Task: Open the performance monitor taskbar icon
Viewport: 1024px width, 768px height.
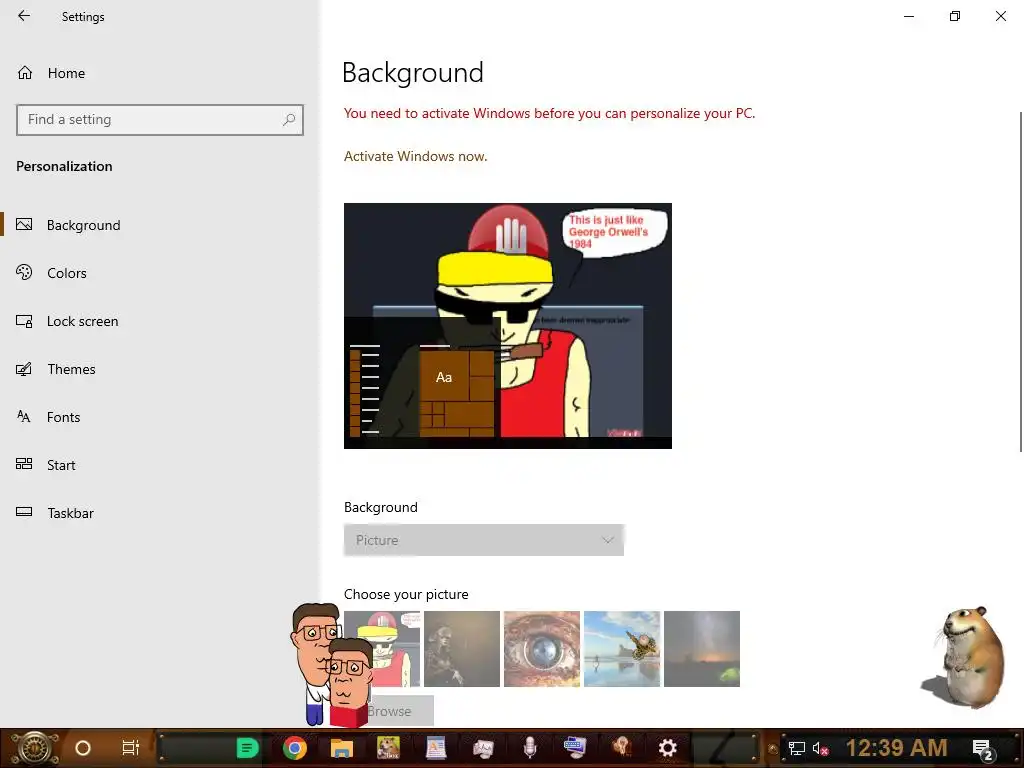Action: 483,748
